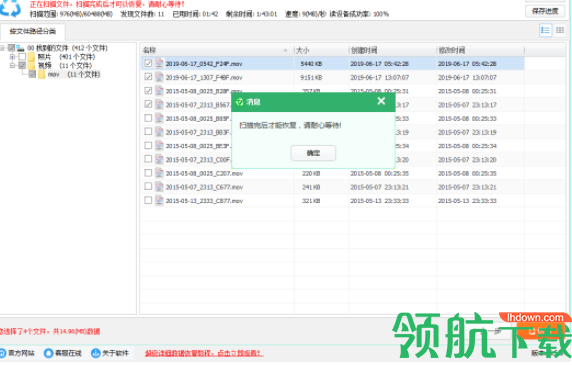Uncheck file 2019-06-17_1307 checkbox
Viewport: 572px width, 365px height.
point(148,77)
